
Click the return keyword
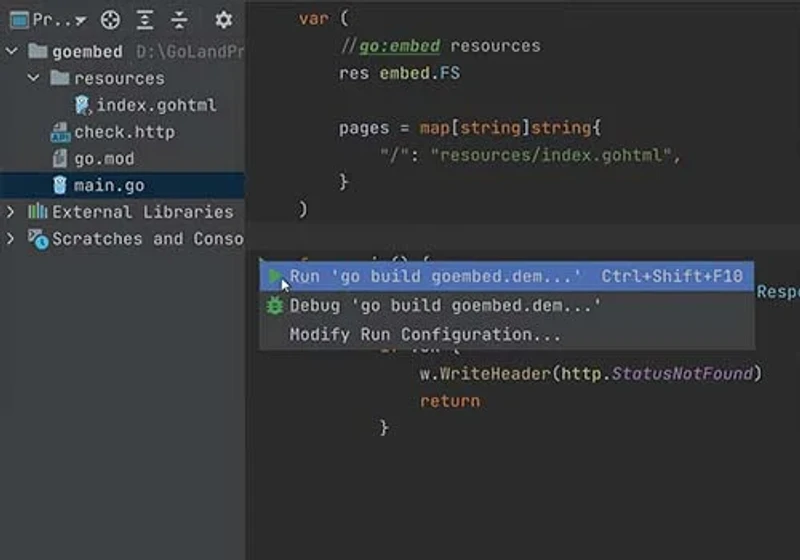pos(450,401)
